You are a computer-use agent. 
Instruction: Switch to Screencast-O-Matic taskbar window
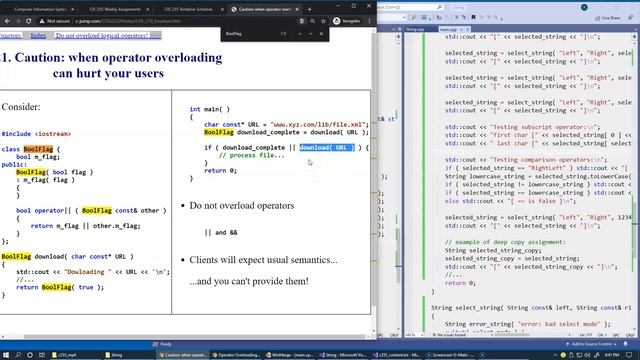[450, 355]
